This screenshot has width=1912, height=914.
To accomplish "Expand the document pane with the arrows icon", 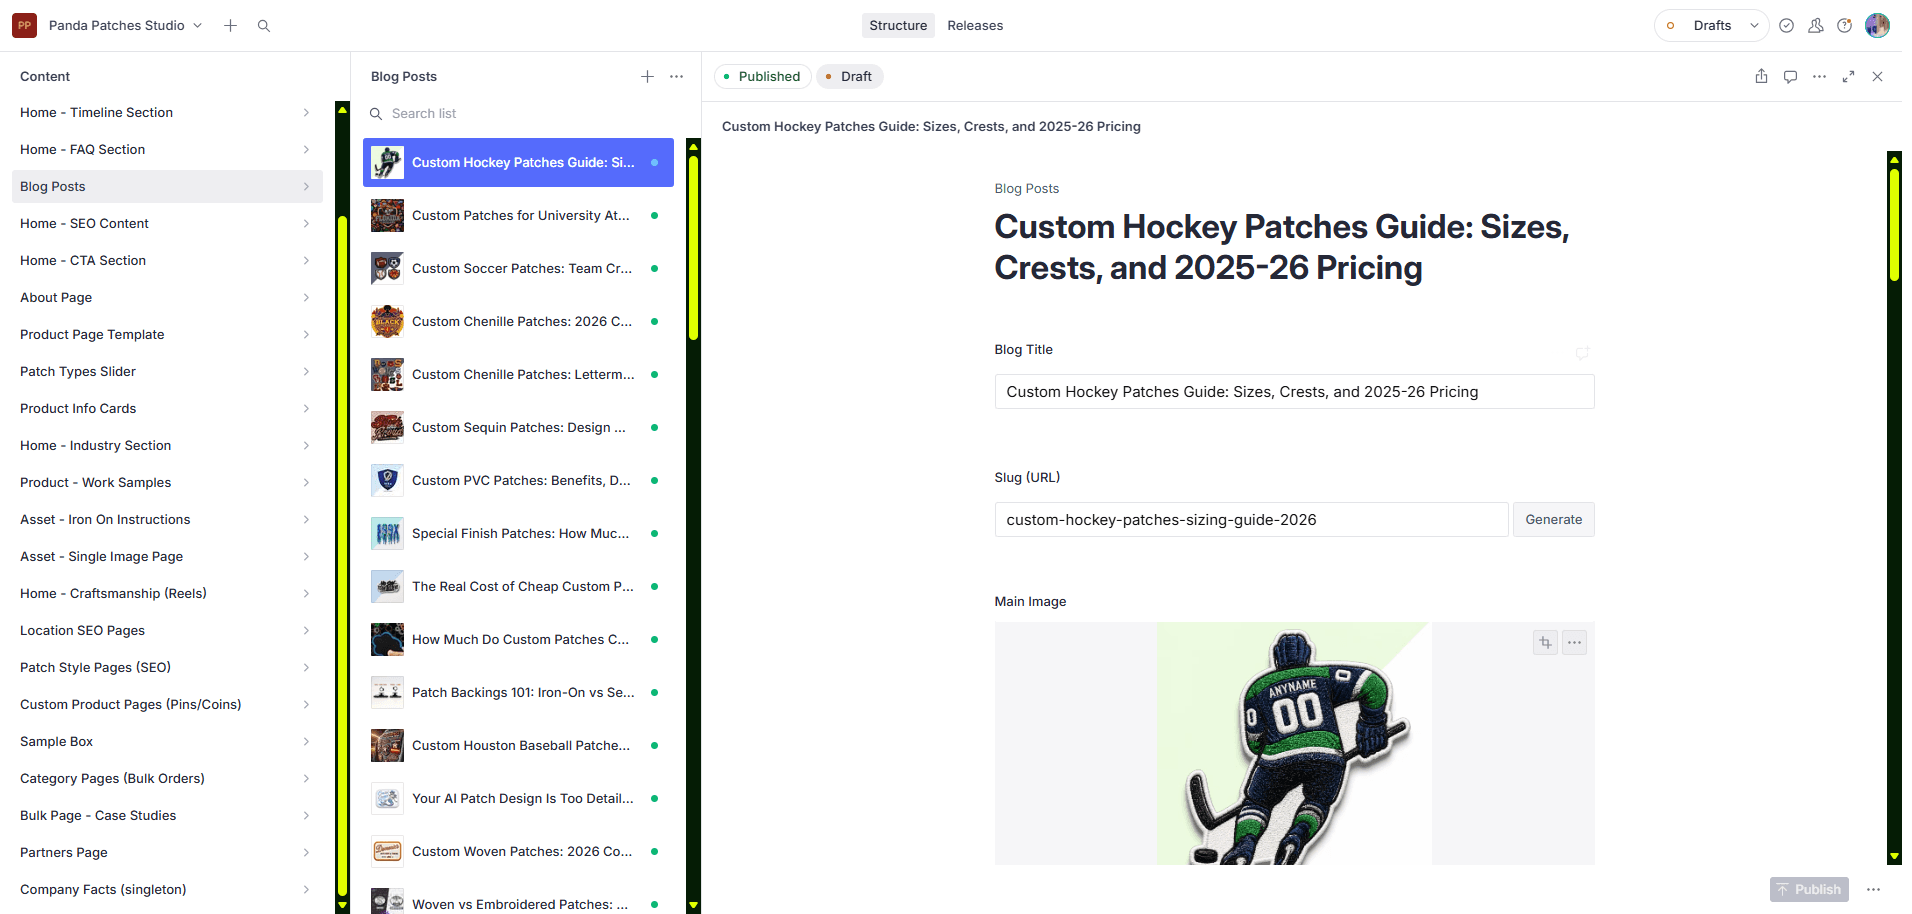I will 1849,76.
